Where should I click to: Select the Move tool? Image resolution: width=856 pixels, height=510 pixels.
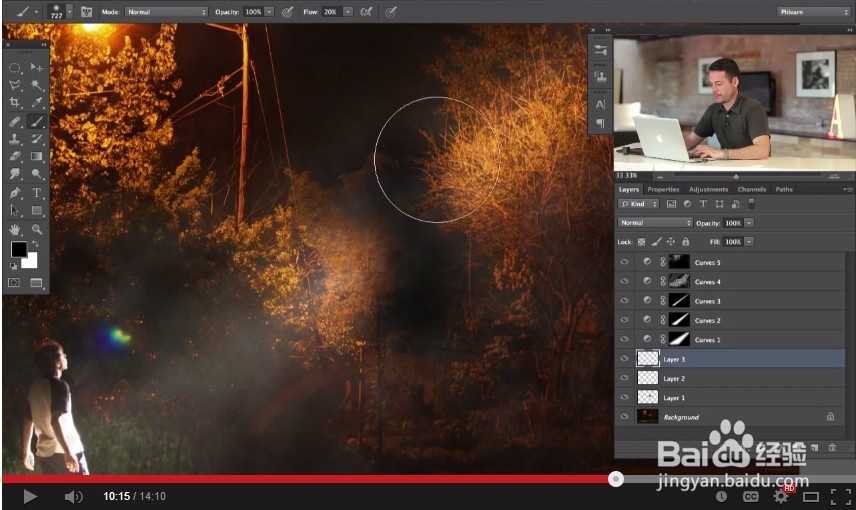[x=37, y=67]
